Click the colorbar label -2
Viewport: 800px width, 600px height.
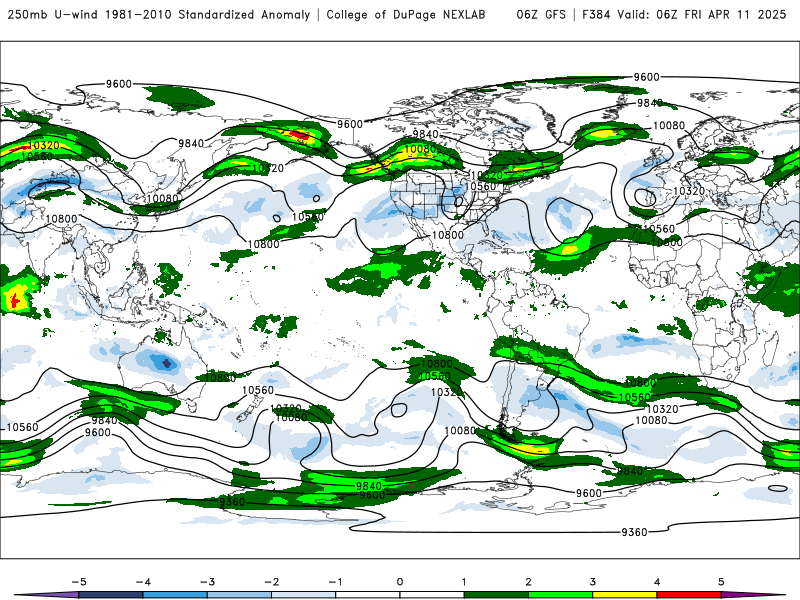[271, 582]
